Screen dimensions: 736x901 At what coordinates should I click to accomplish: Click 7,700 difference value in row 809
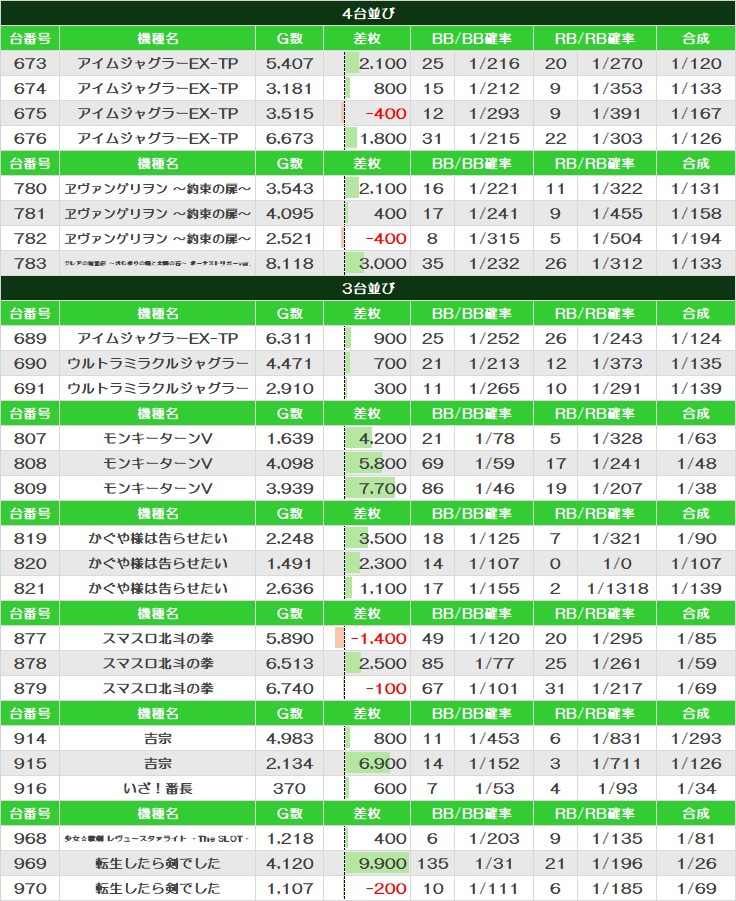click(x=383, y=488)
